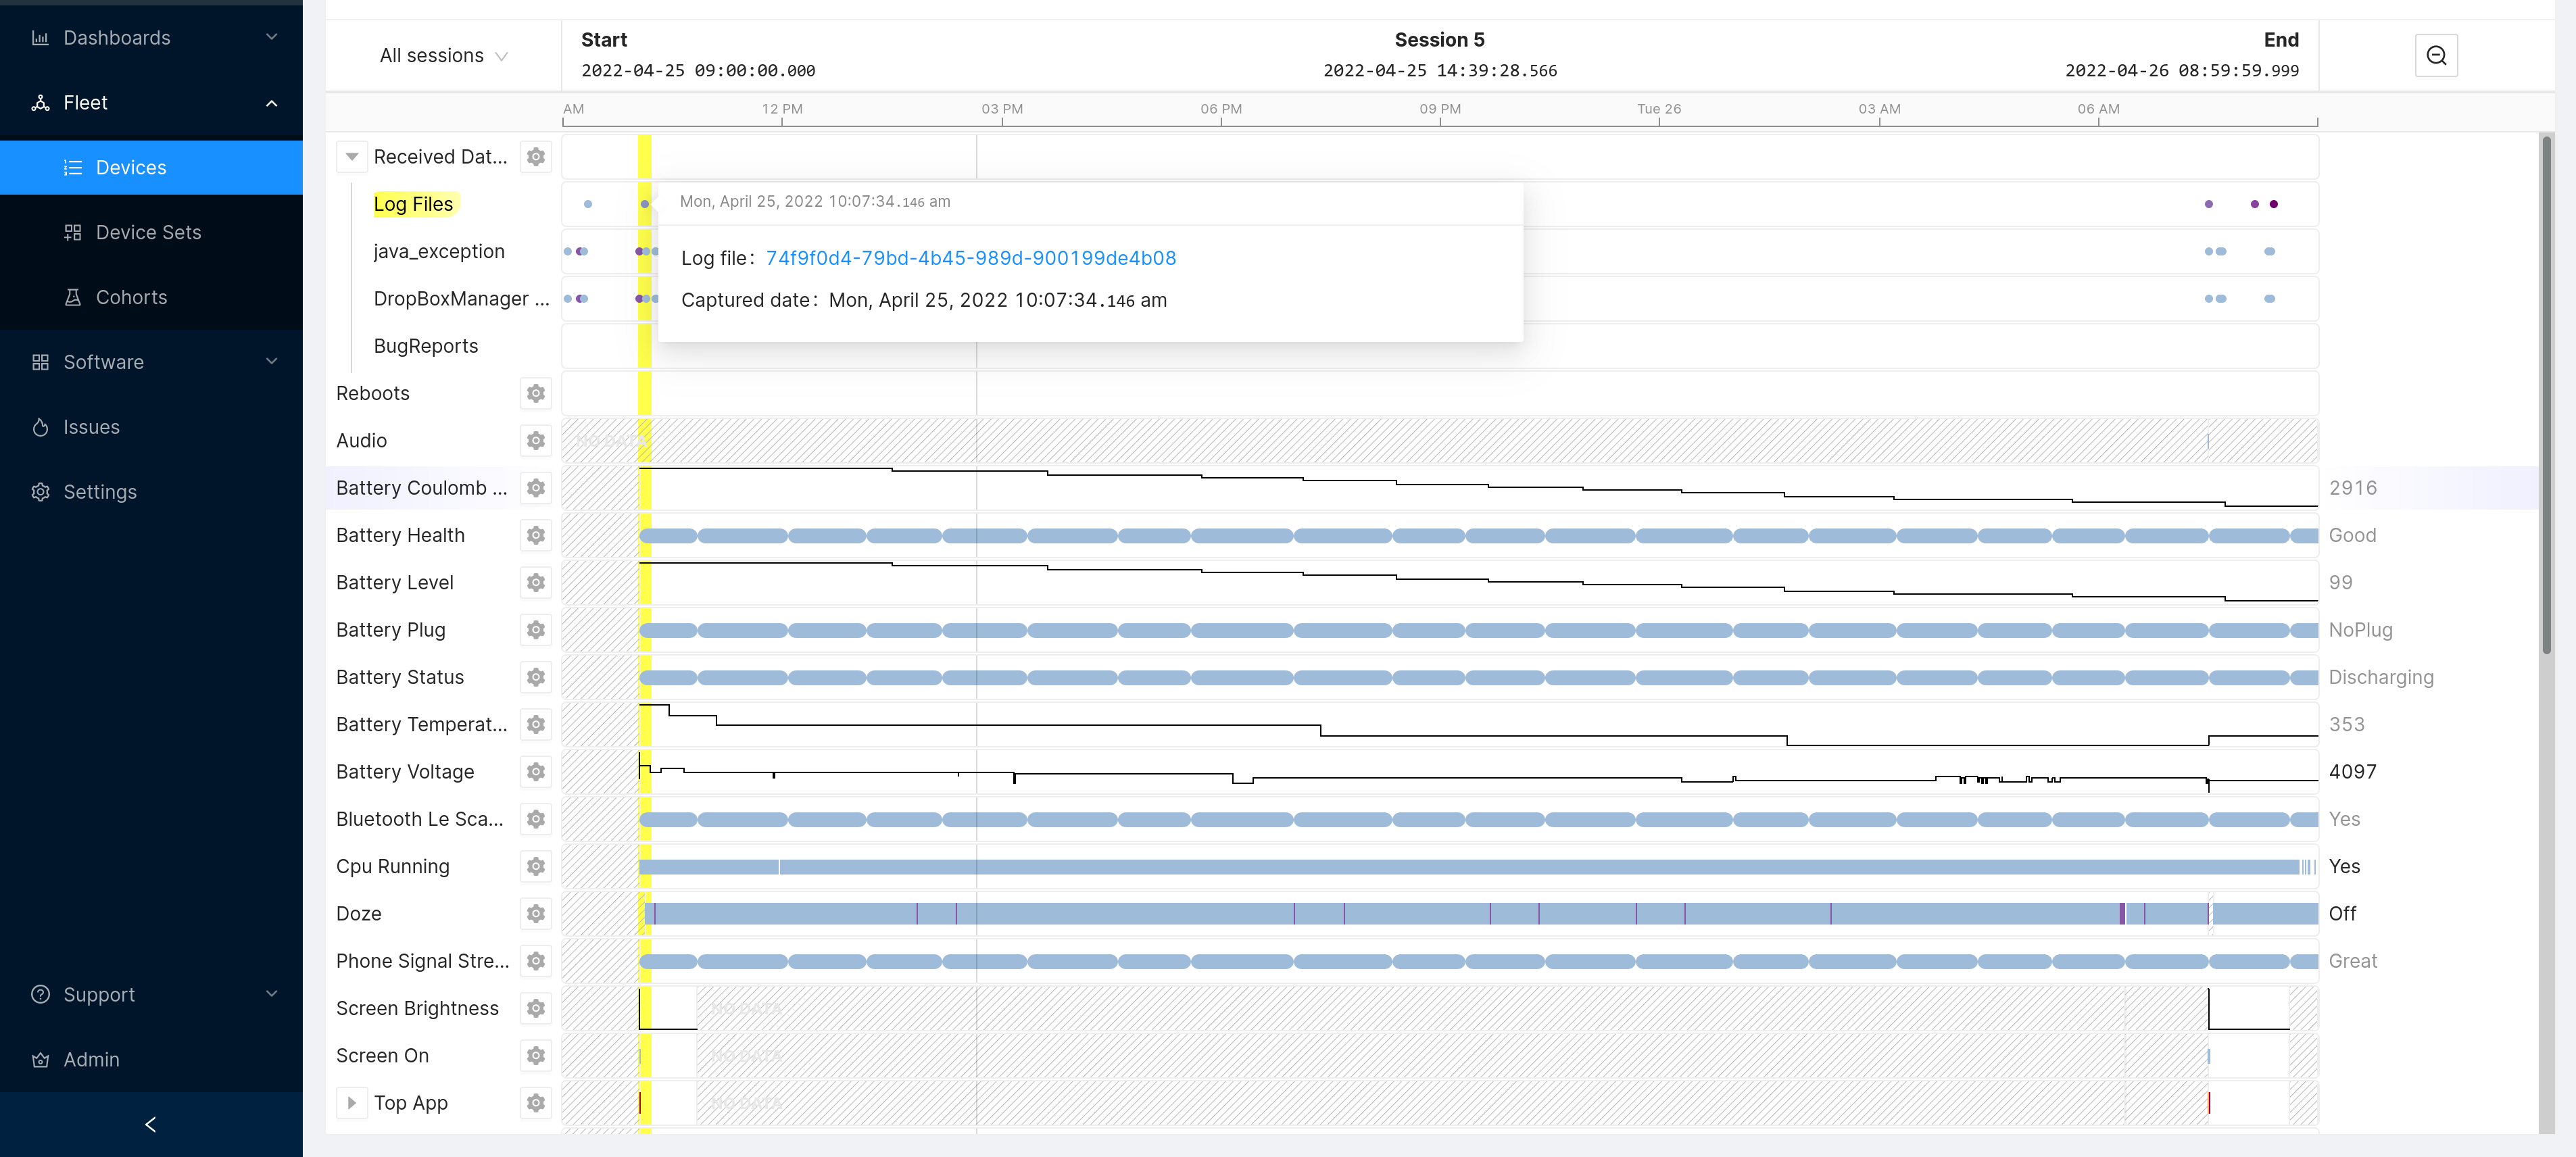
Task: Collapse the sidebar with the arrow icon
Action: [x=151, y=1124]
